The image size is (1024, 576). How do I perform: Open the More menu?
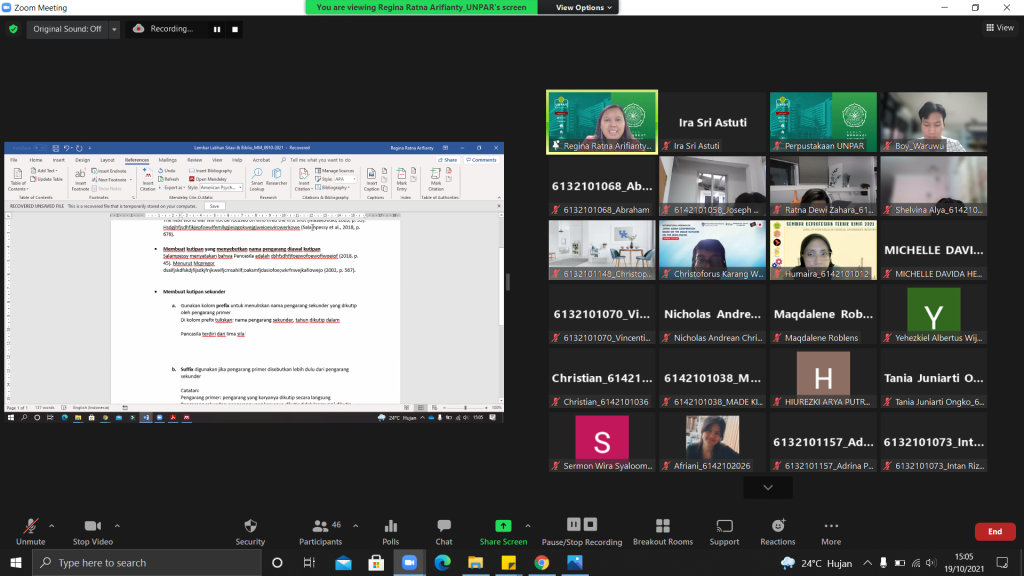[831, 526]
